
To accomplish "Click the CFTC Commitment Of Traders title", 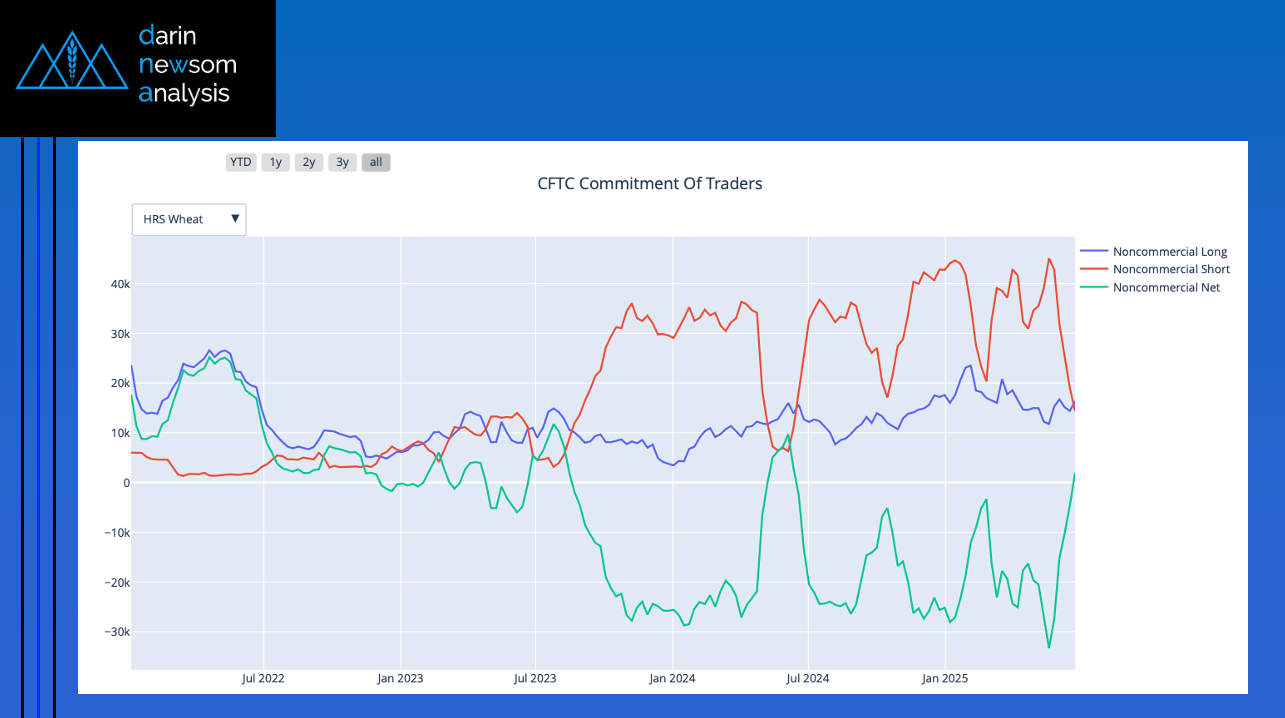I will (x=650, y=184).
